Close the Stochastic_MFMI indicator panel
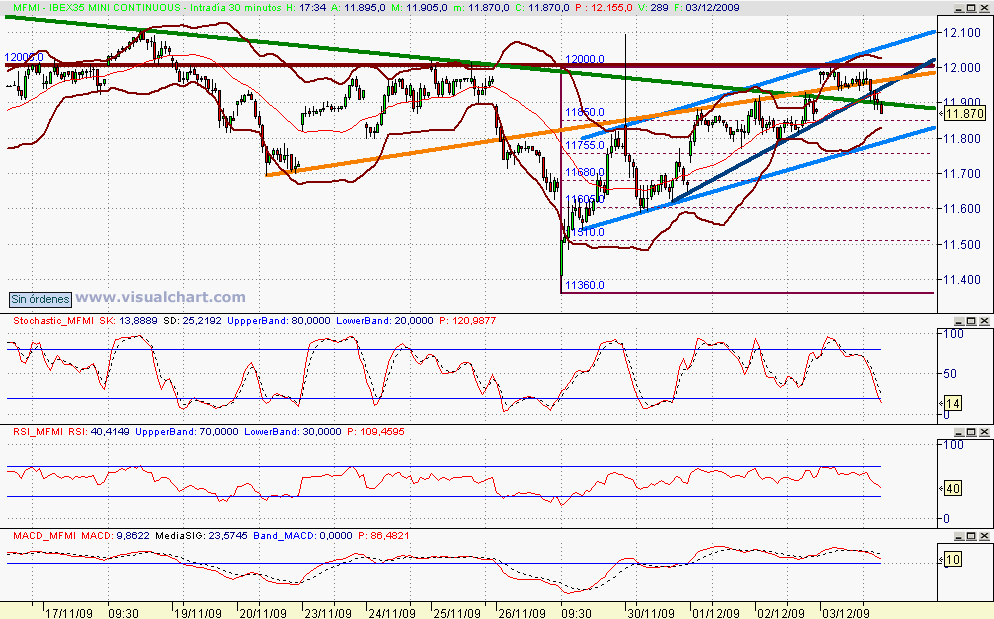This screenshot has width=994, height=619. point(984,322)
